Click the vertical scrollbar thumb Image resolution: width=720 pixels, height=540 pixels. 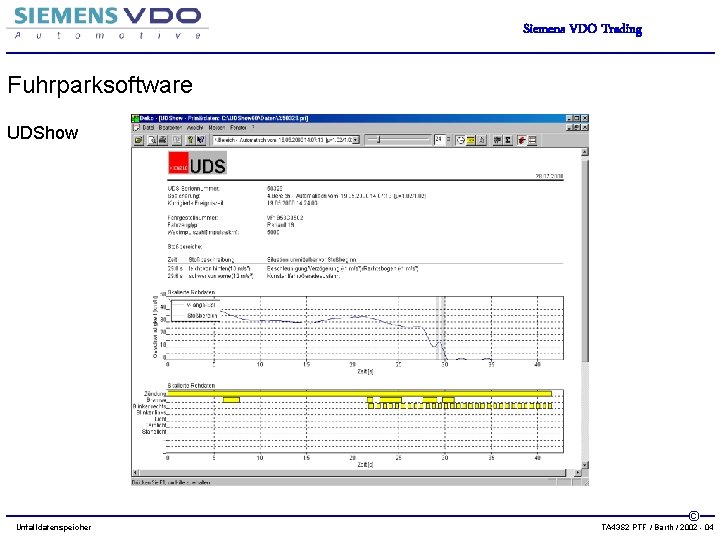point(585,259)
